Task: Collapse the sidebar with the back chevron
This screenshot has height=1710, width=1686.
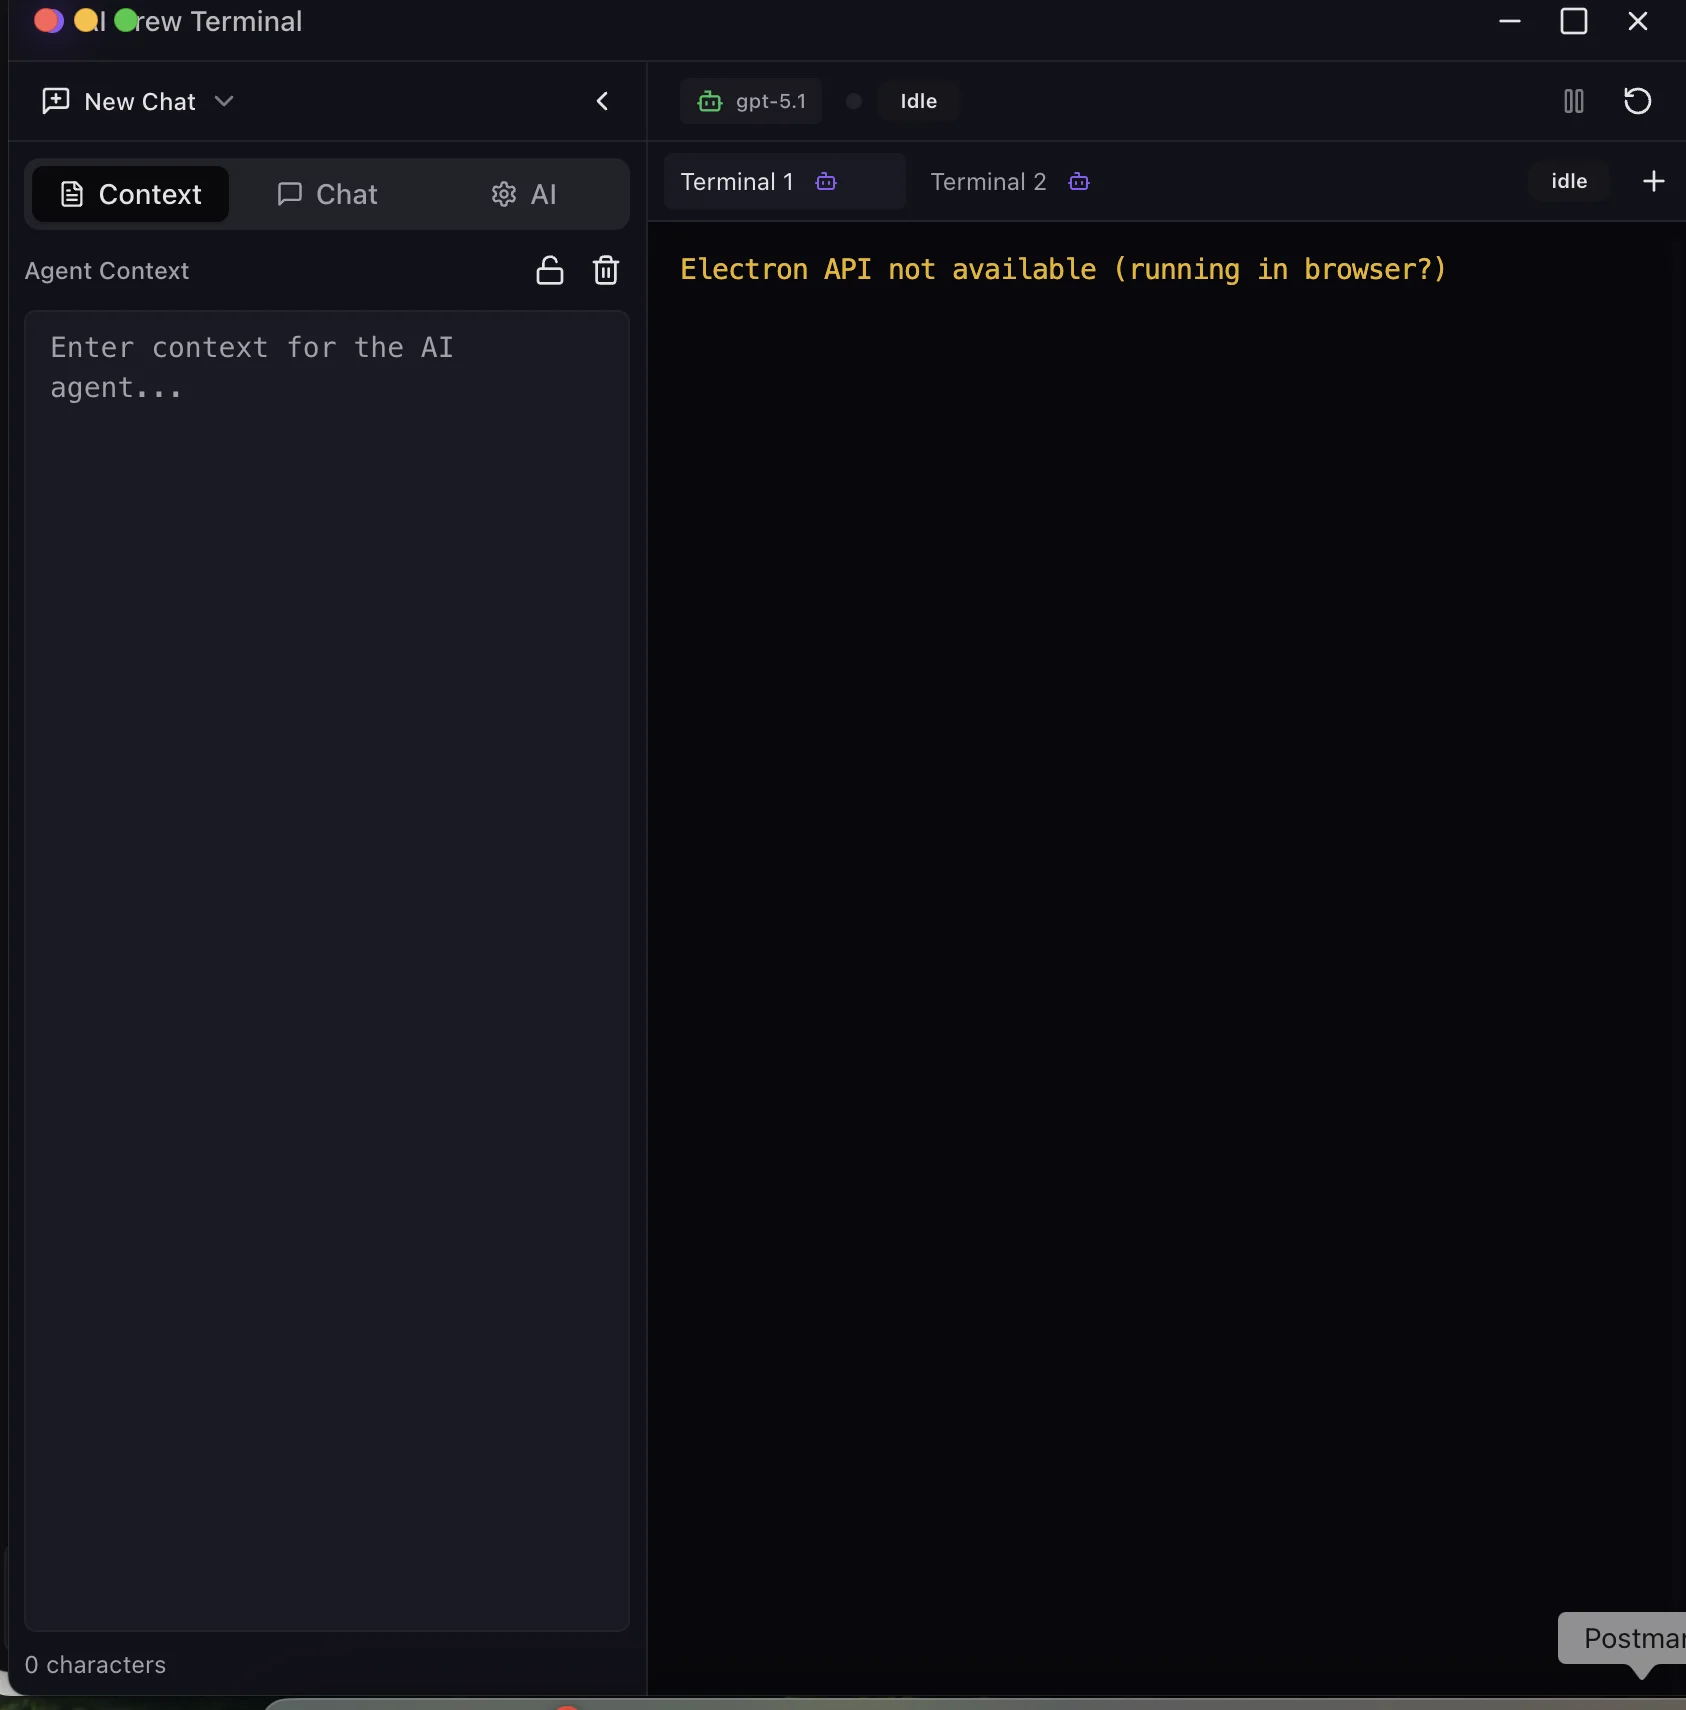Action: point(603,101)
